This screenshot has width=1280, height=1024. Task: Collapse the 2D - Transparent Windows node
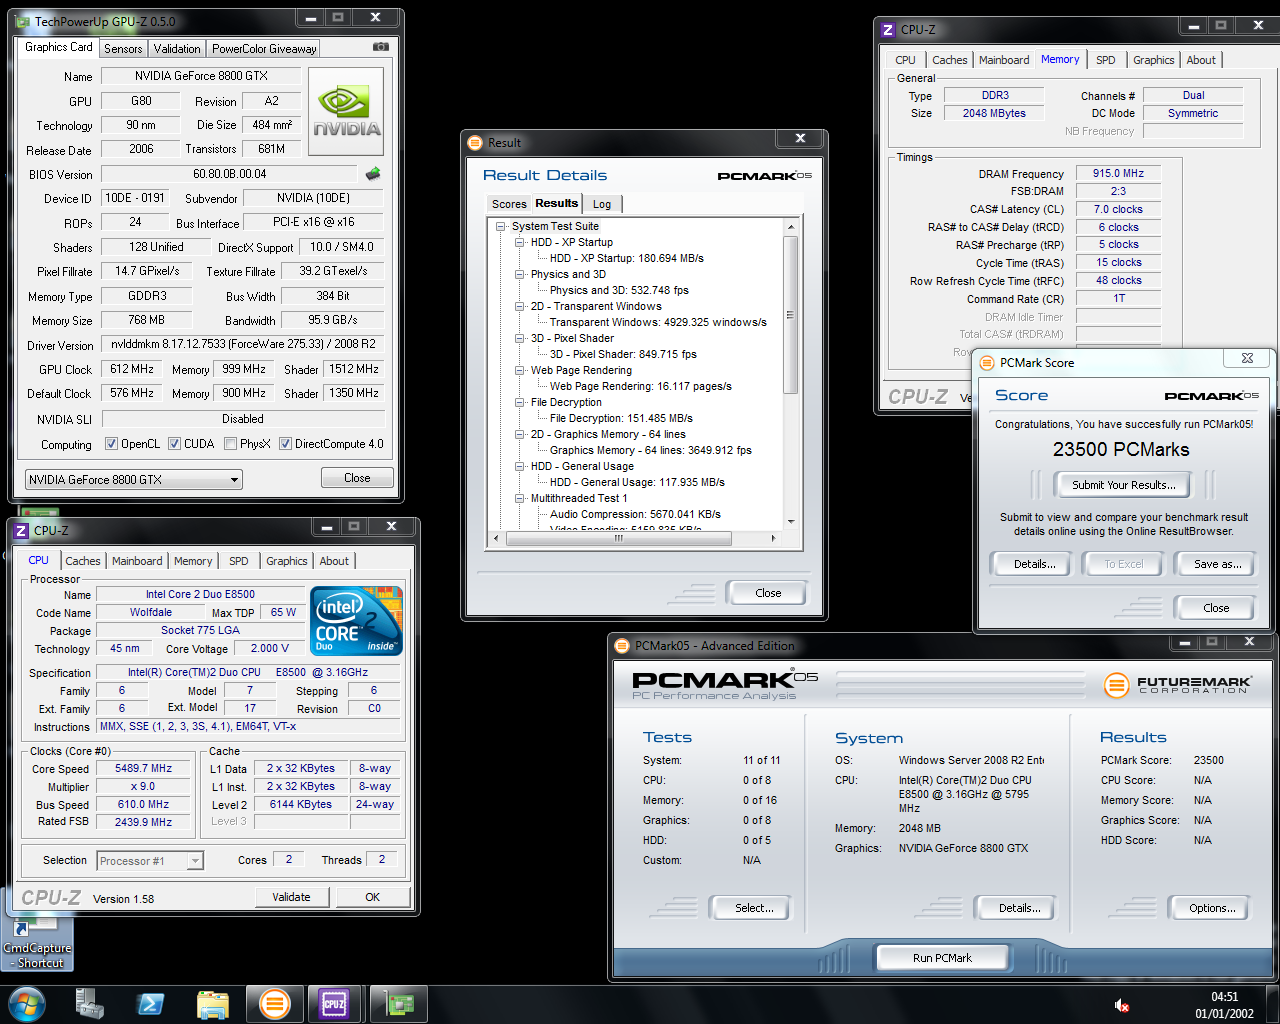520,307
